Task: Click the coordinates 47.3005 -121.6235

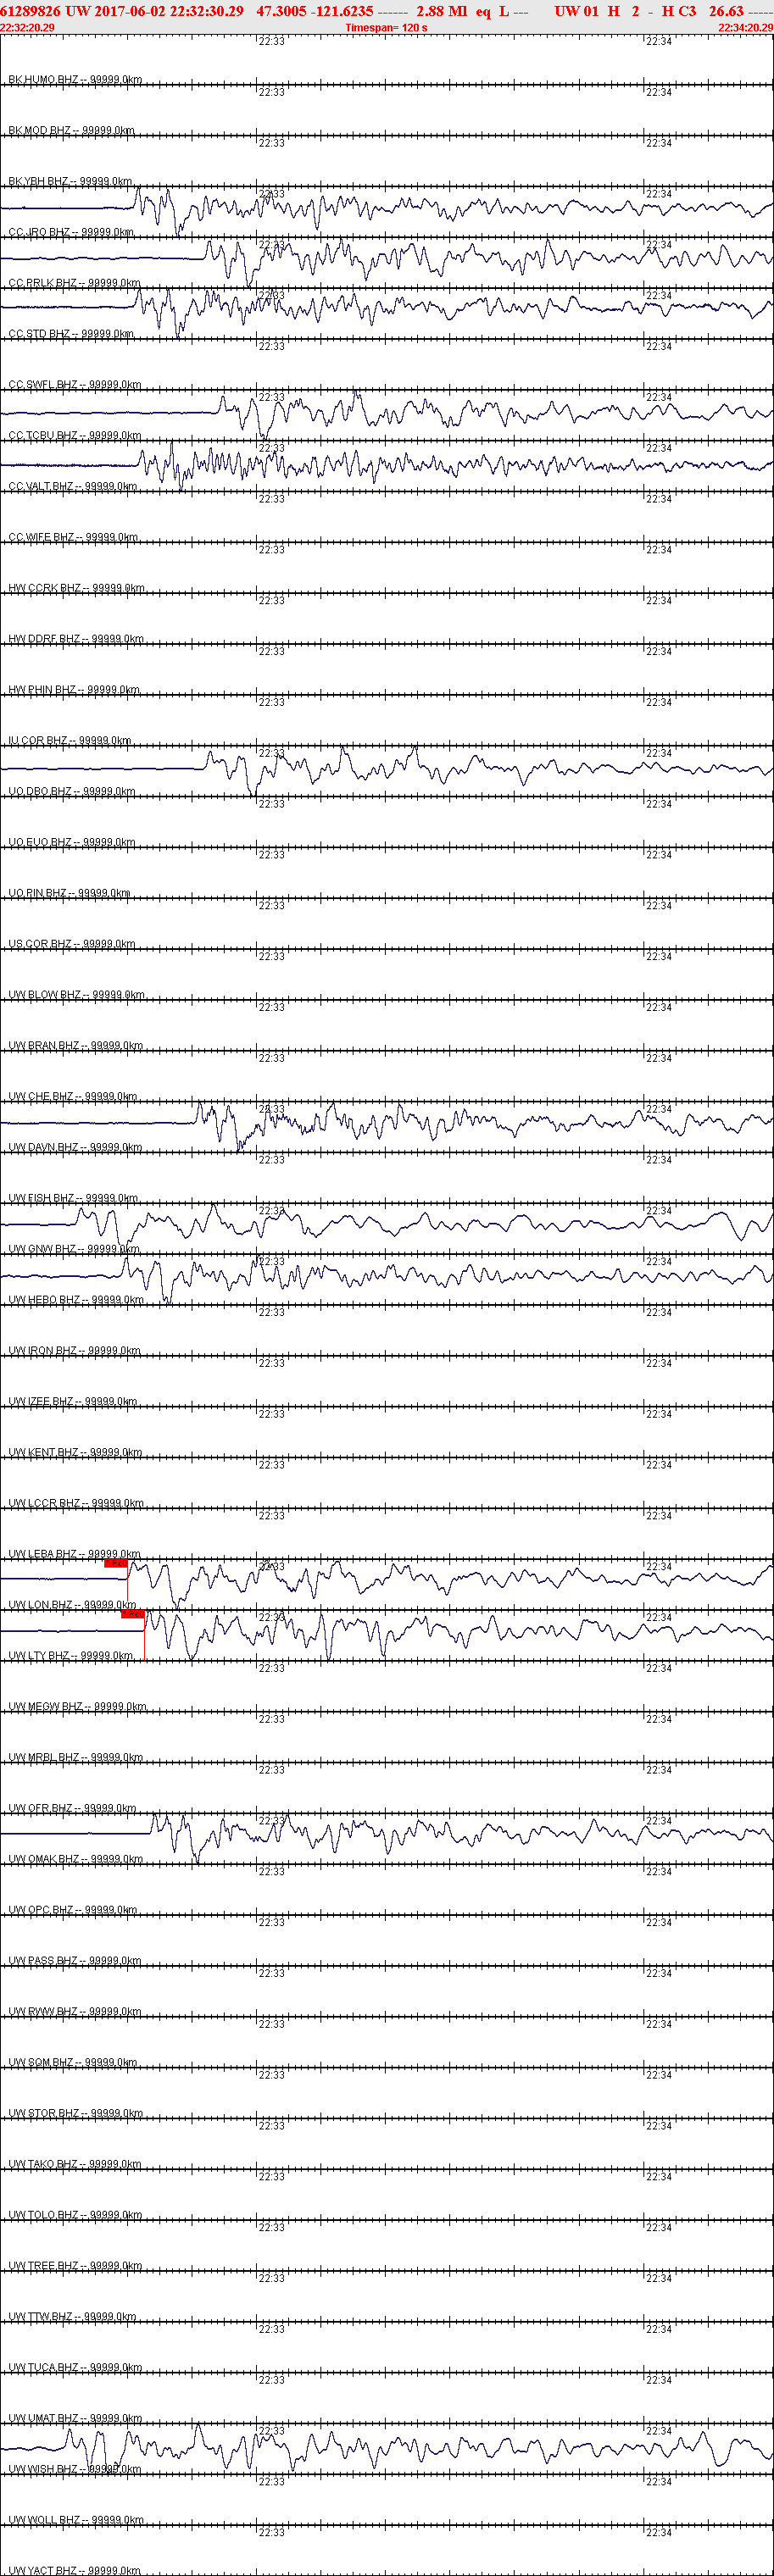Action: click(x=315, y=11)
